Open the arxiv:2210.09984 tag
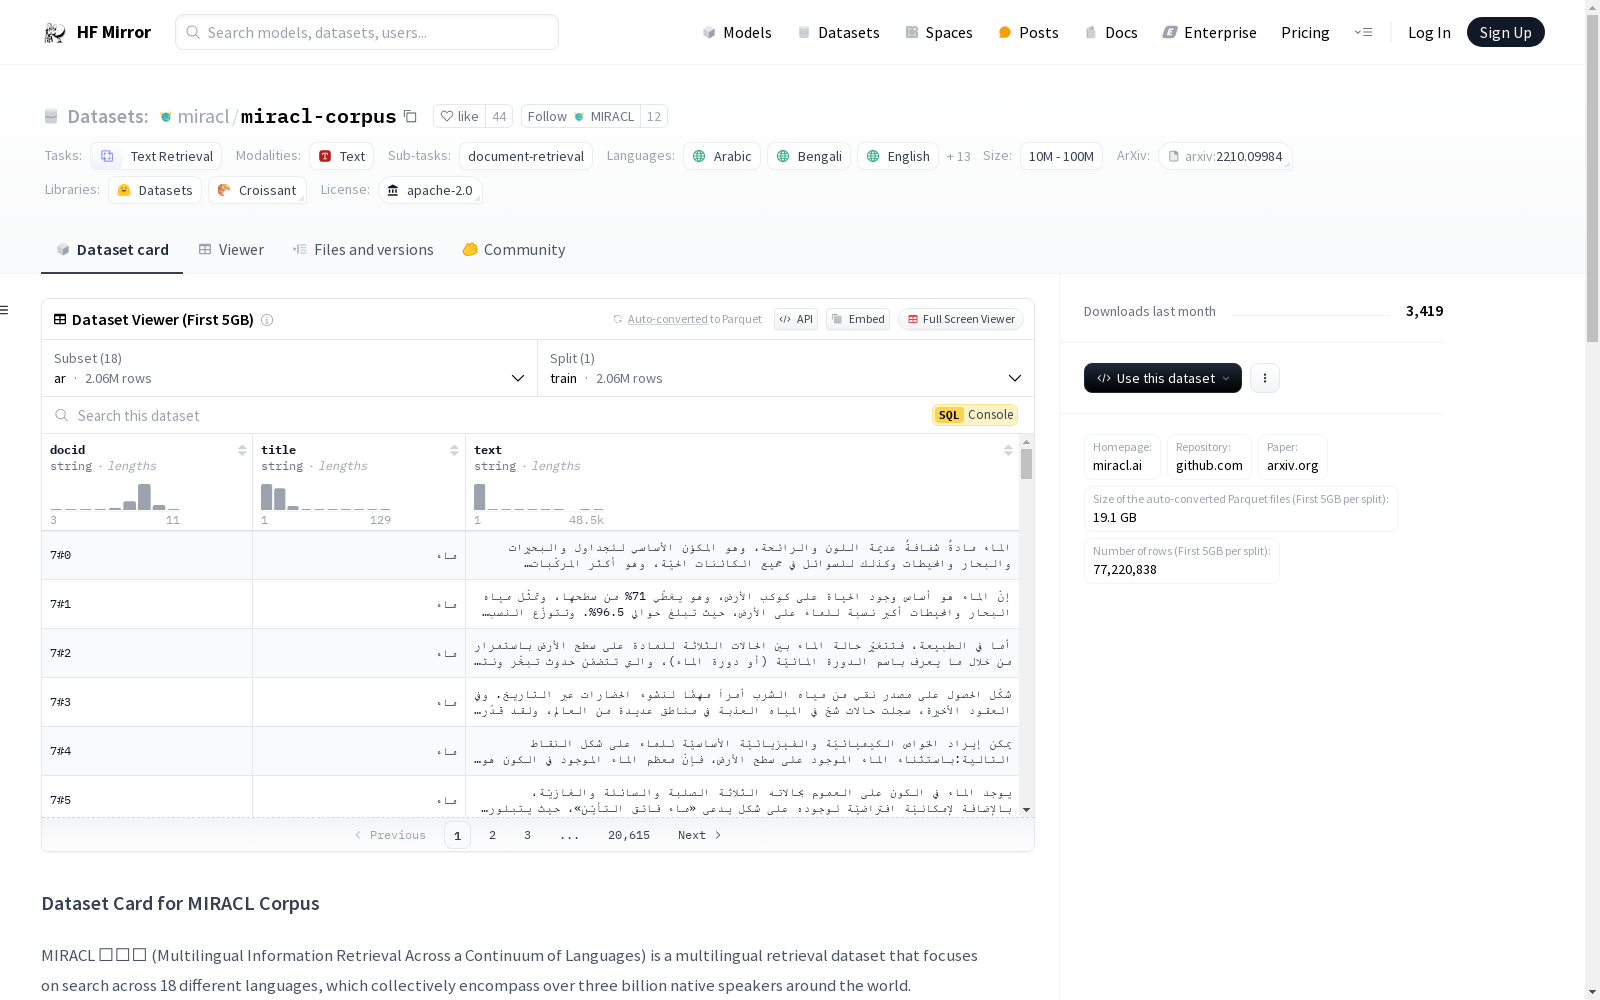Image resolution: width=1600 pixels, height=1000 pixels. (1225, 156)
